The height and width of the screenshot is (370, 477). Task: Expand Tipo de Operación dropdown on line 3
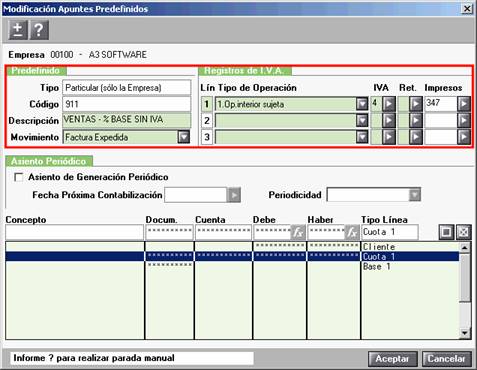click(x=362, y=137)
